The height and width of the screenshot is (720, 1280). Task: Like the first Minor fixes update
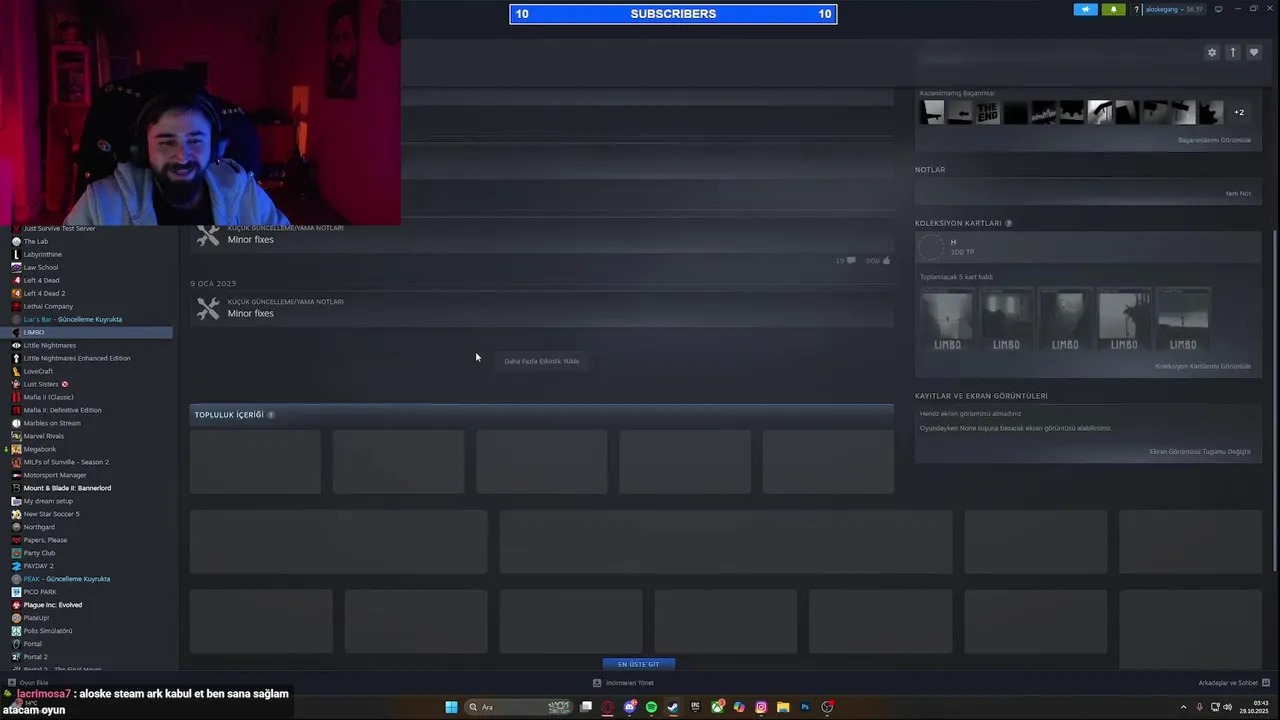886,261
